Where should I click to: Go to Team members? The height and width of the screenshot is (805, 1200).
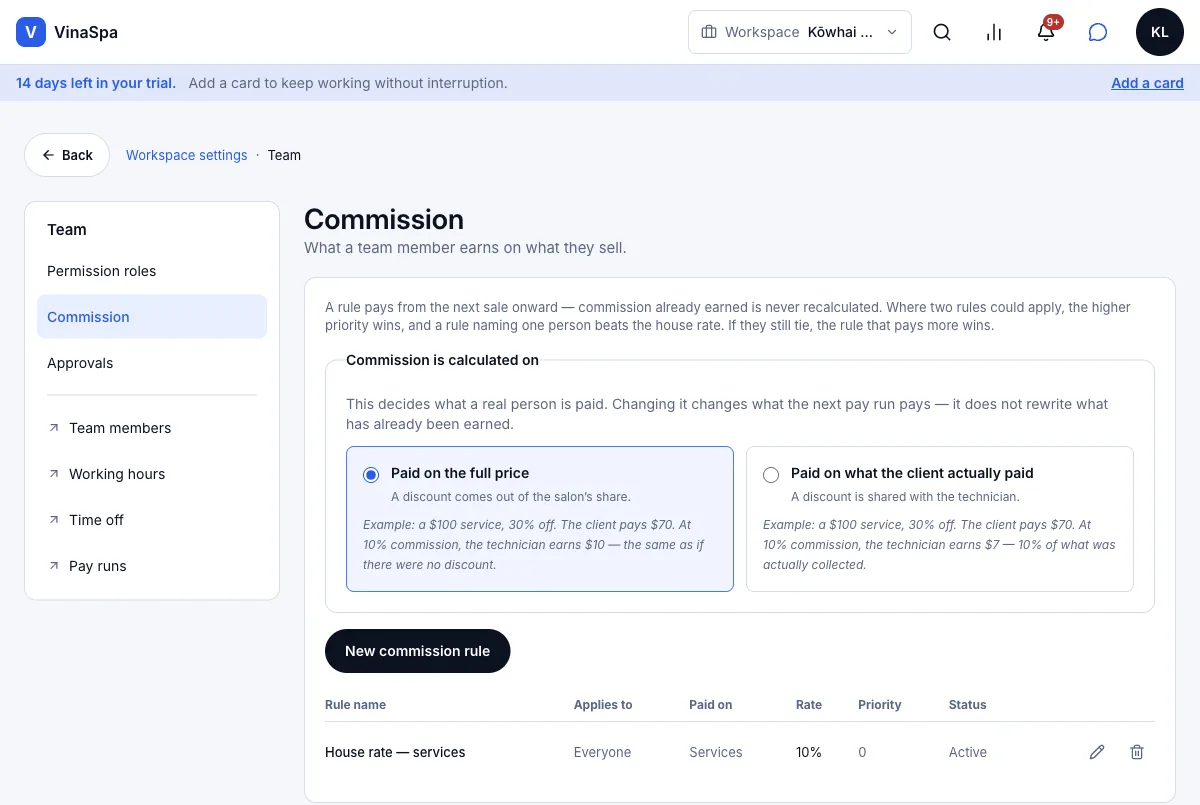click(152, 428)
